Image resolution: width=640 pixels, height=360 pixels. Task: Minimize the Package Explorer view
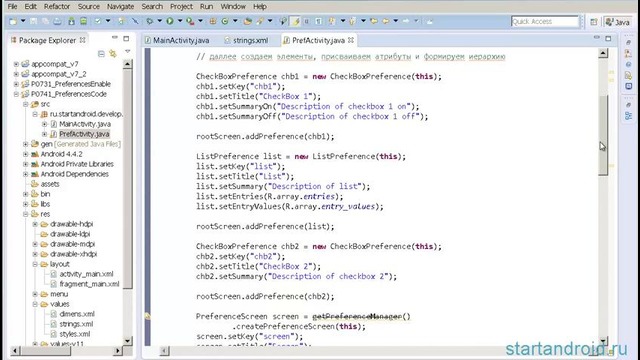[115, 38]
